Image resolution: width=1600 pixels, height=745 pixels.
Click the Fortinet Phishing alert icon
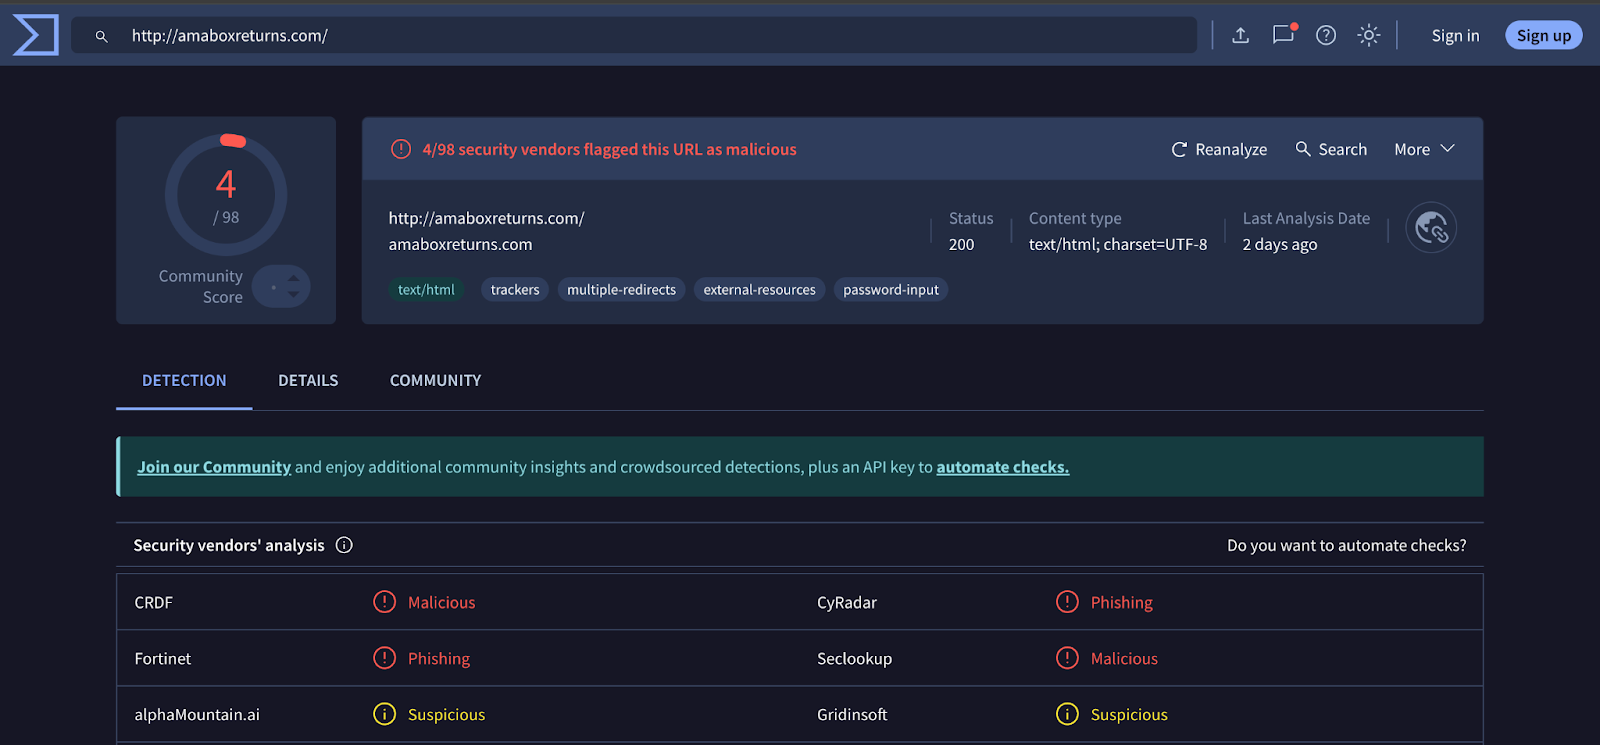385,658
